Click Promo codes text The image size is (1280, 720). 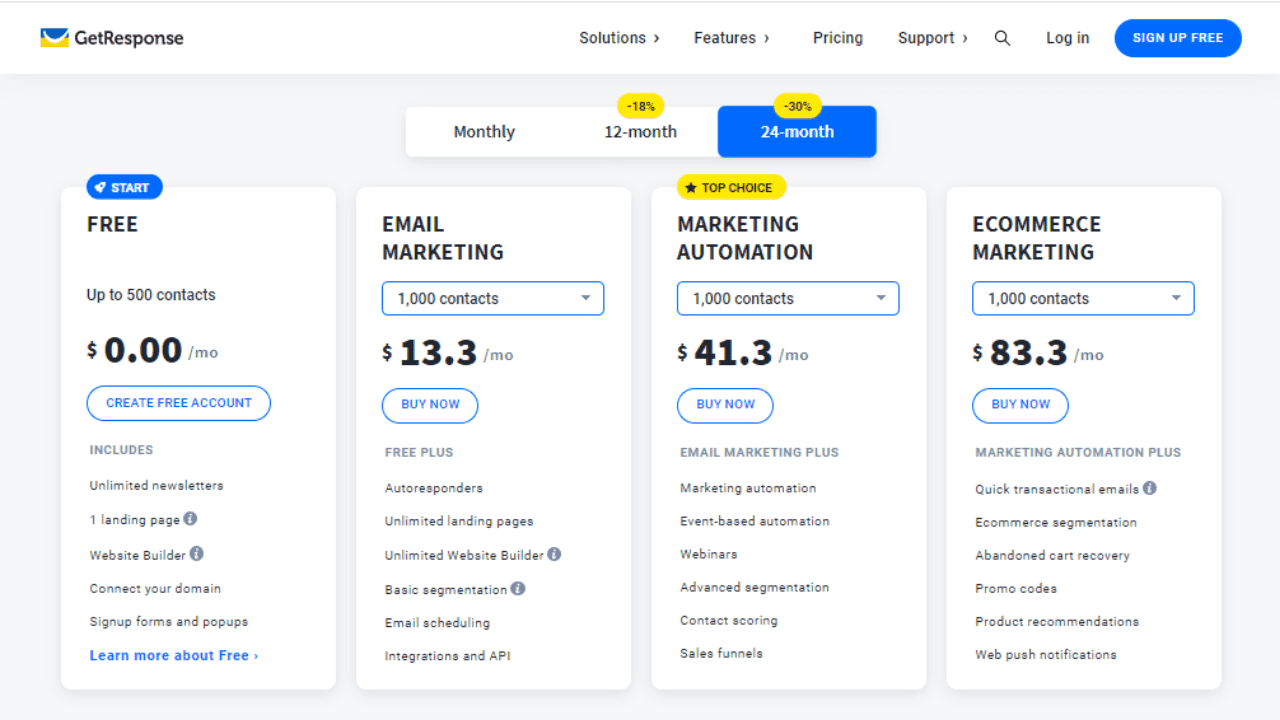coord(1016,588)
